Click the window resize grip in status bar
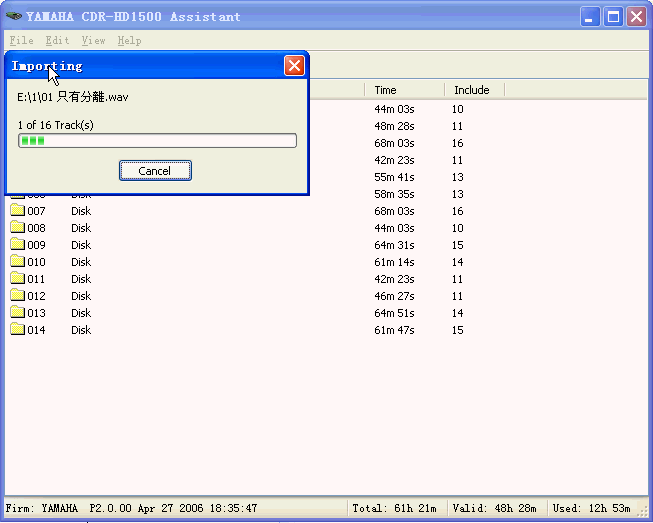 pyautogui.click(x=644, y=511)
